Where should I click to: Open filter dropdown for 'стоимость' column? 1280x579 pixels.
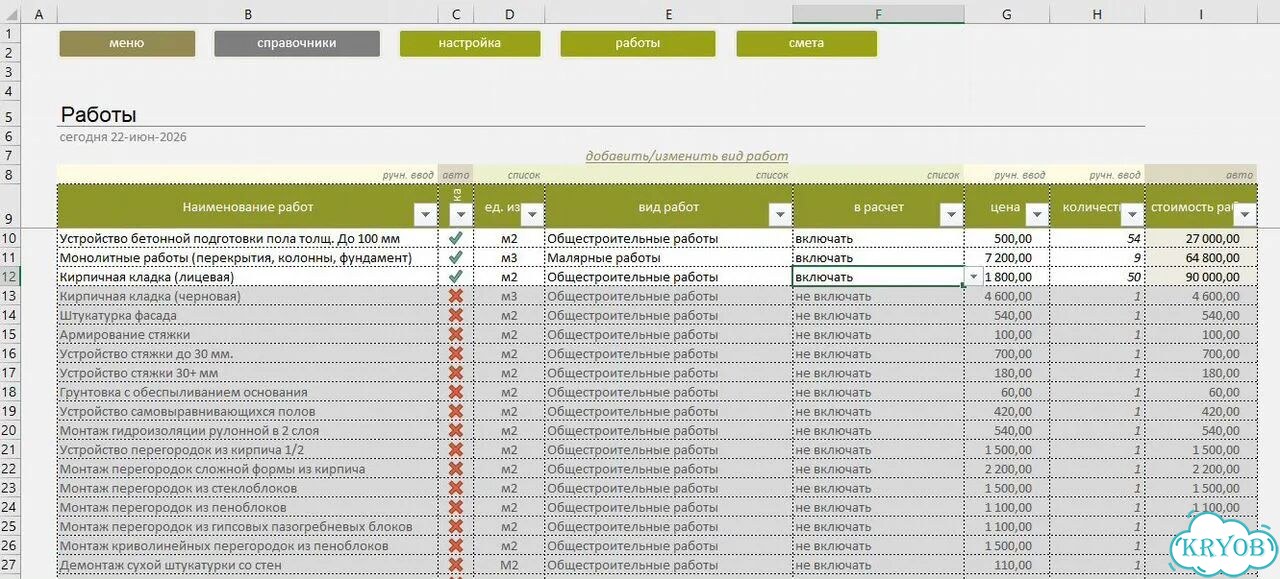[1245, 214]
